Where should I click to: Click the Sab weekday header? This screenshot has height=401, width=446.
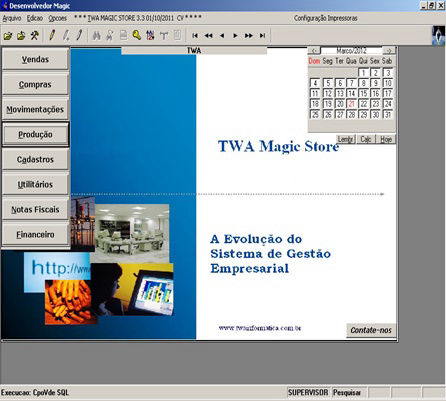tap(387, 61)
